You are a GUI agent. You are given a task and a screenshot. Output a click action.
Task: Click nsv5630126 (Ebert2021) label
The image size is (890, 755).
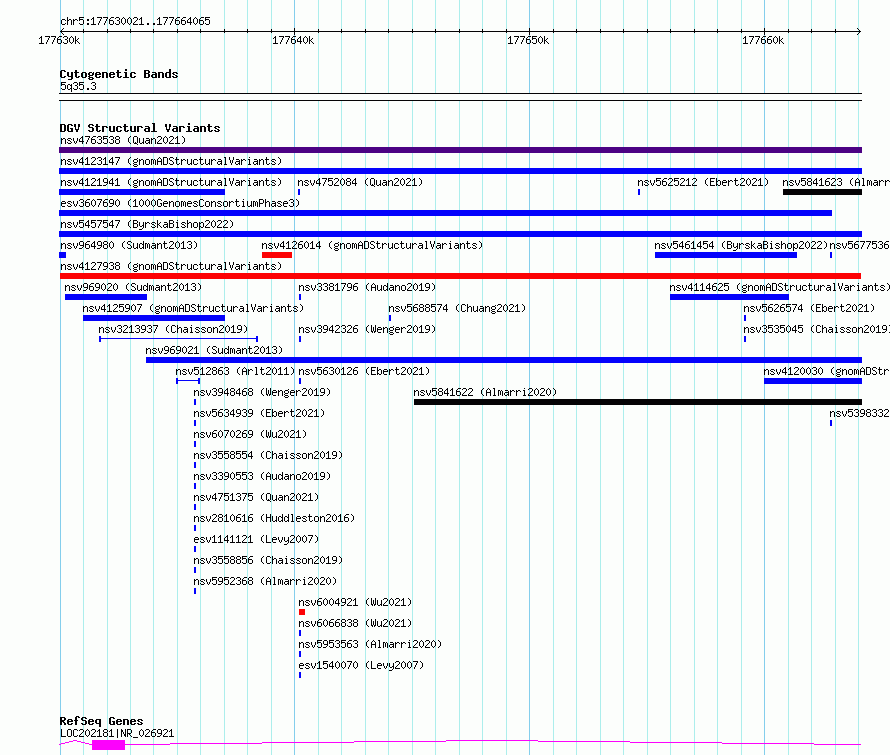(364, 371)
